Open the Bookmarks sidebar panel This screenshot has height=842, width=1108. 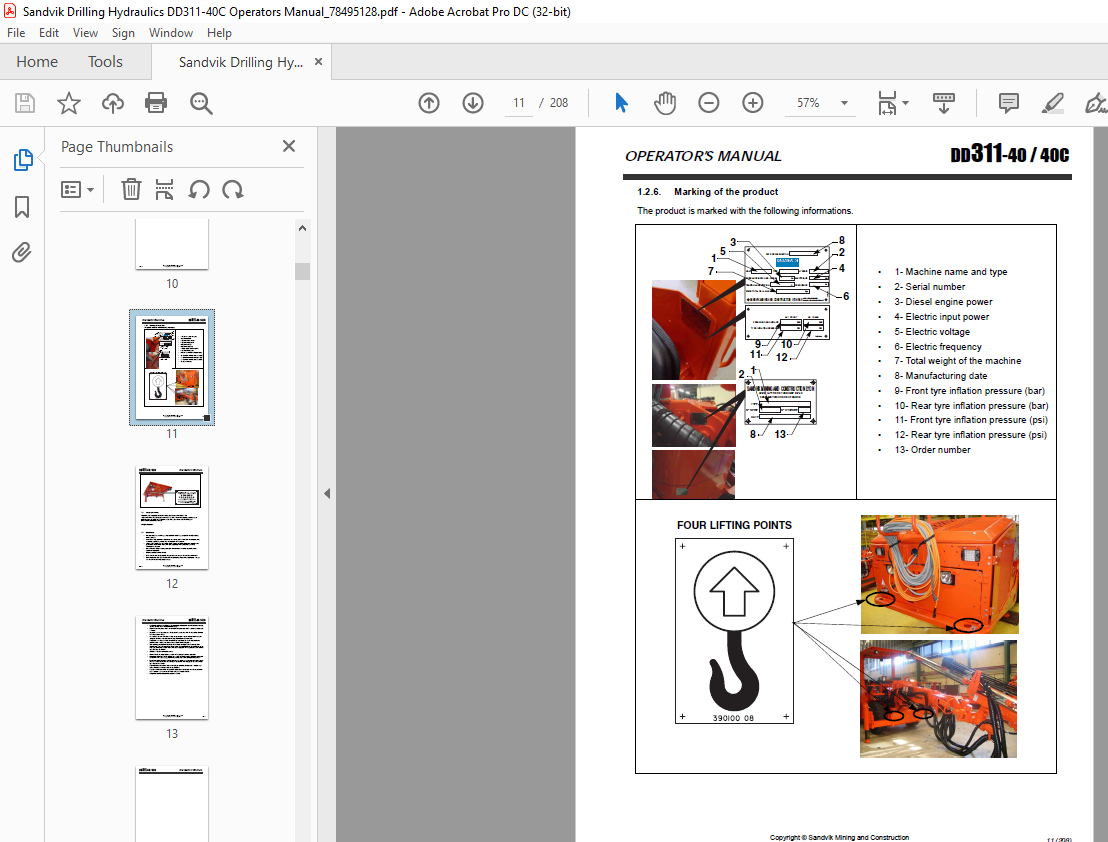(22, 207)
